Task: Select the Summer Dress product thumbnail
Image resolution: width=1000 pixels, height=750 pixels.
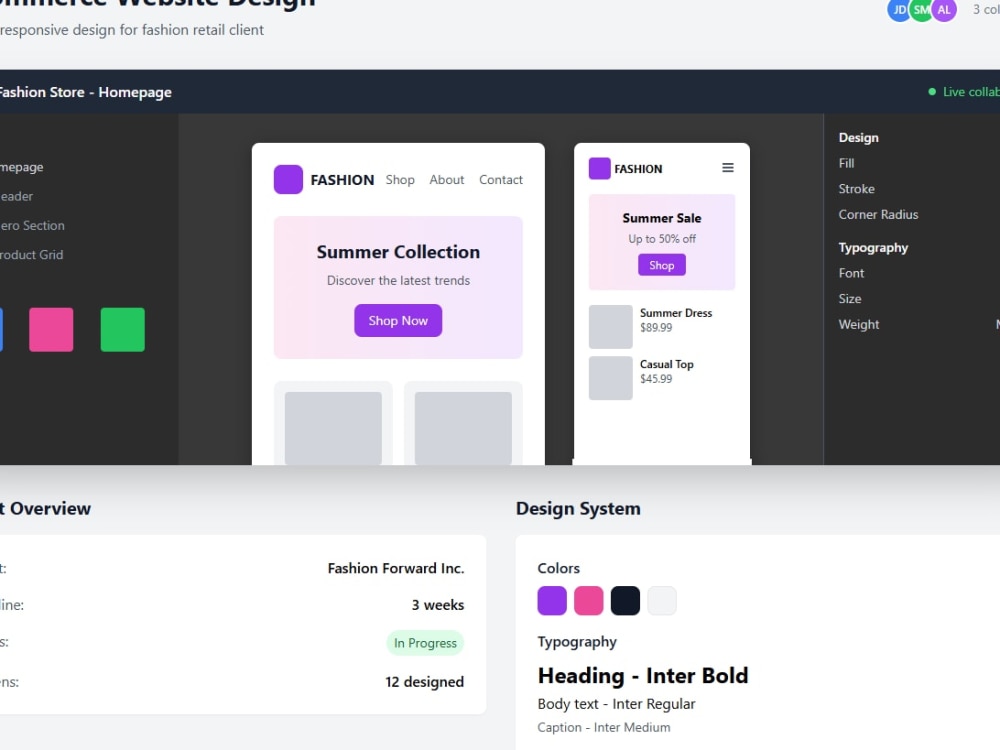Action: tap(610, 327)
